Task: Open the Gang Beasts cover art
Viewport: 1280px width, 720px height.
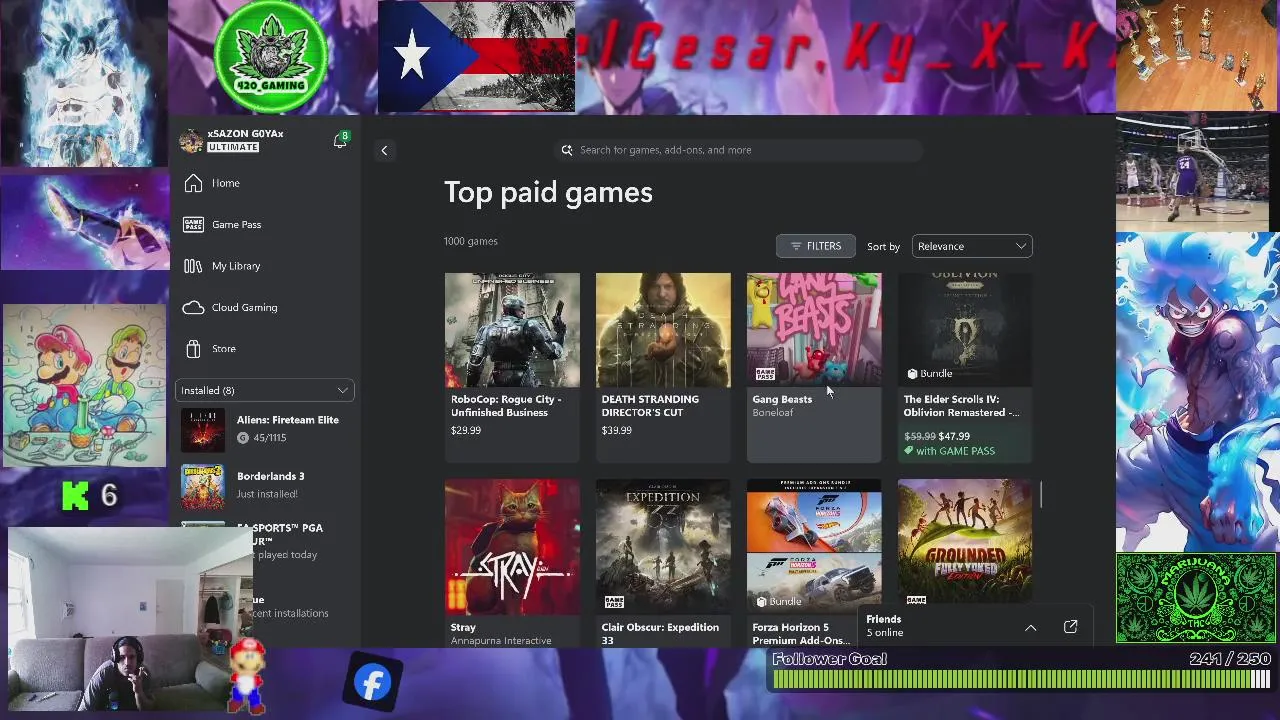Action: (814, 330)
